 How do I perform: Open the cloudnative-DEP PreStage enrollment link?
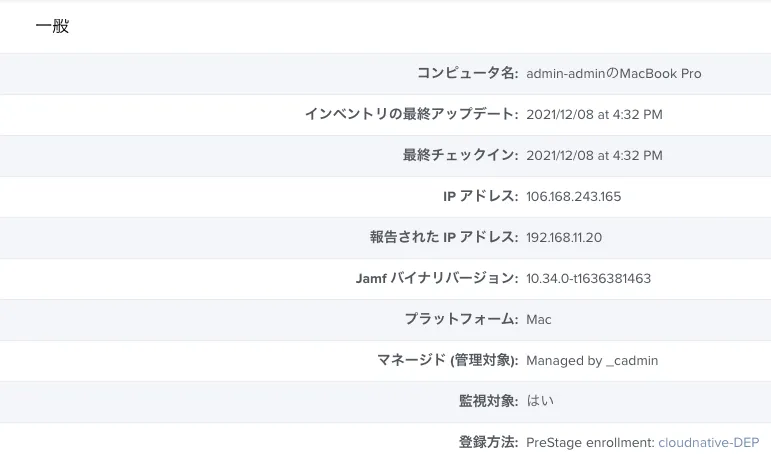point(708,442)
